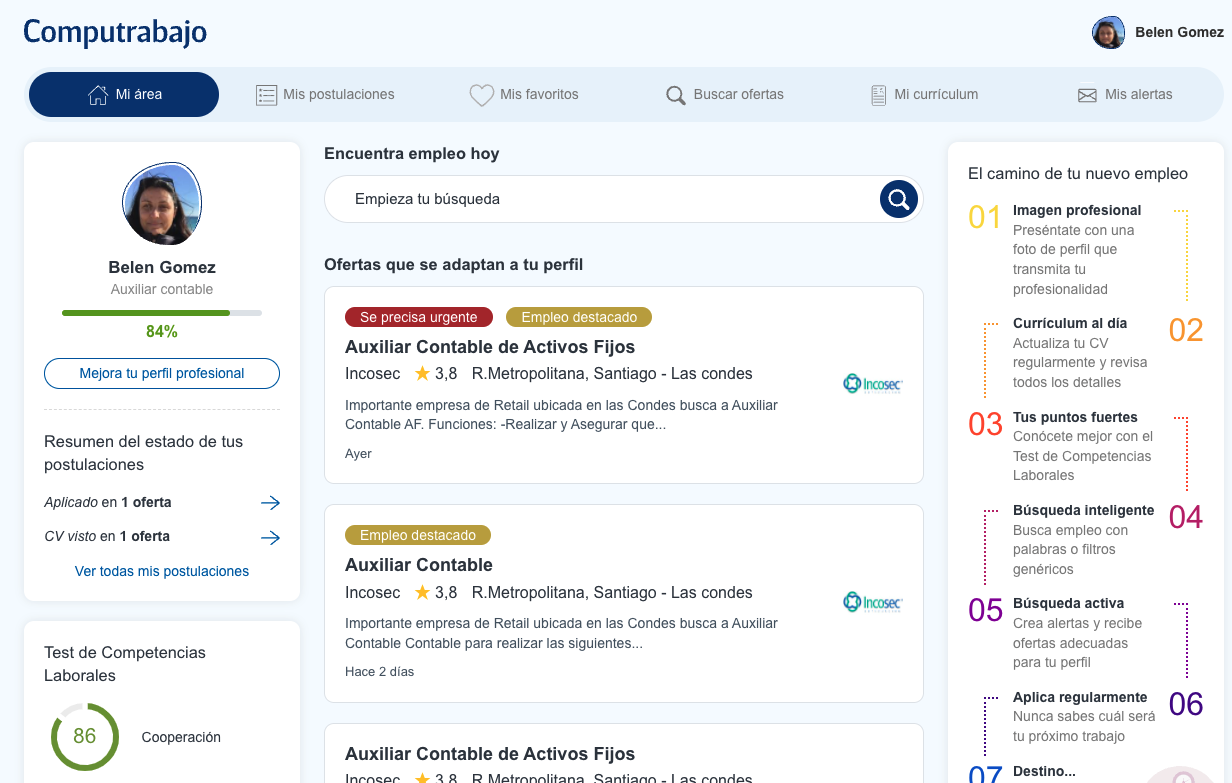Click the Incosec logo in the first offer
This screenshot has height=783, width=1232.
tap(872, 383)
